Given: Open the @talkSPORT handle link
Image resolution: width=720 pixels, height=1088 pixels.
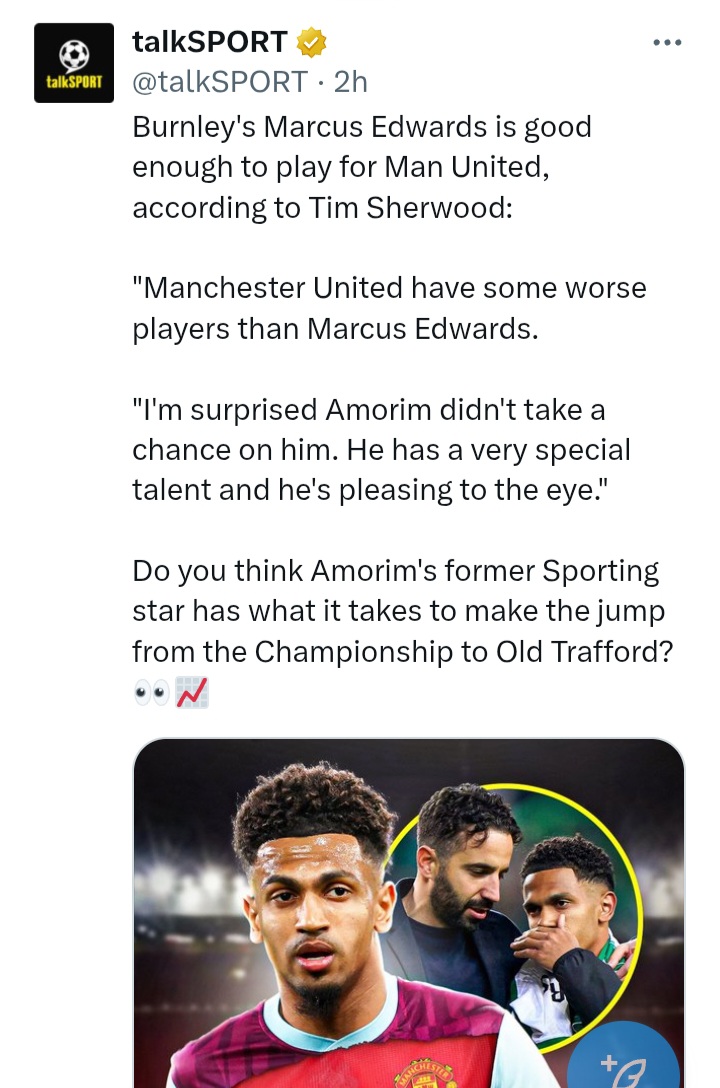Looking at the screenshot, I should pyautogui.click(x=220, y=82).
